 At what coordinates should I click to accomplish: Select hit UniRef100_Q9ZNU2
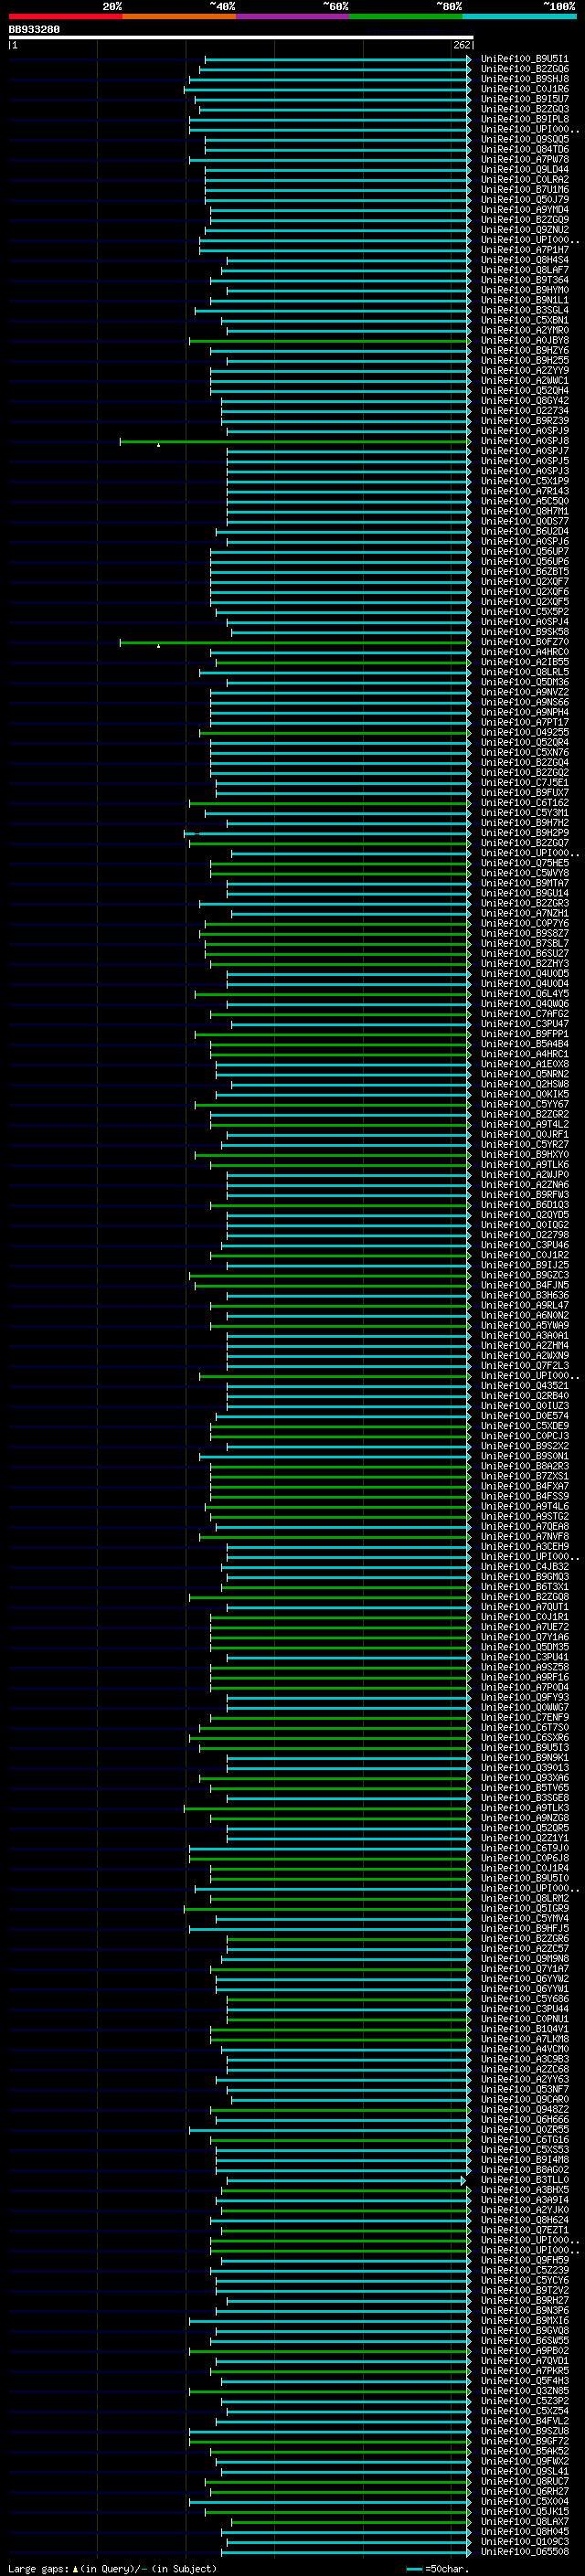click(525, 230)
